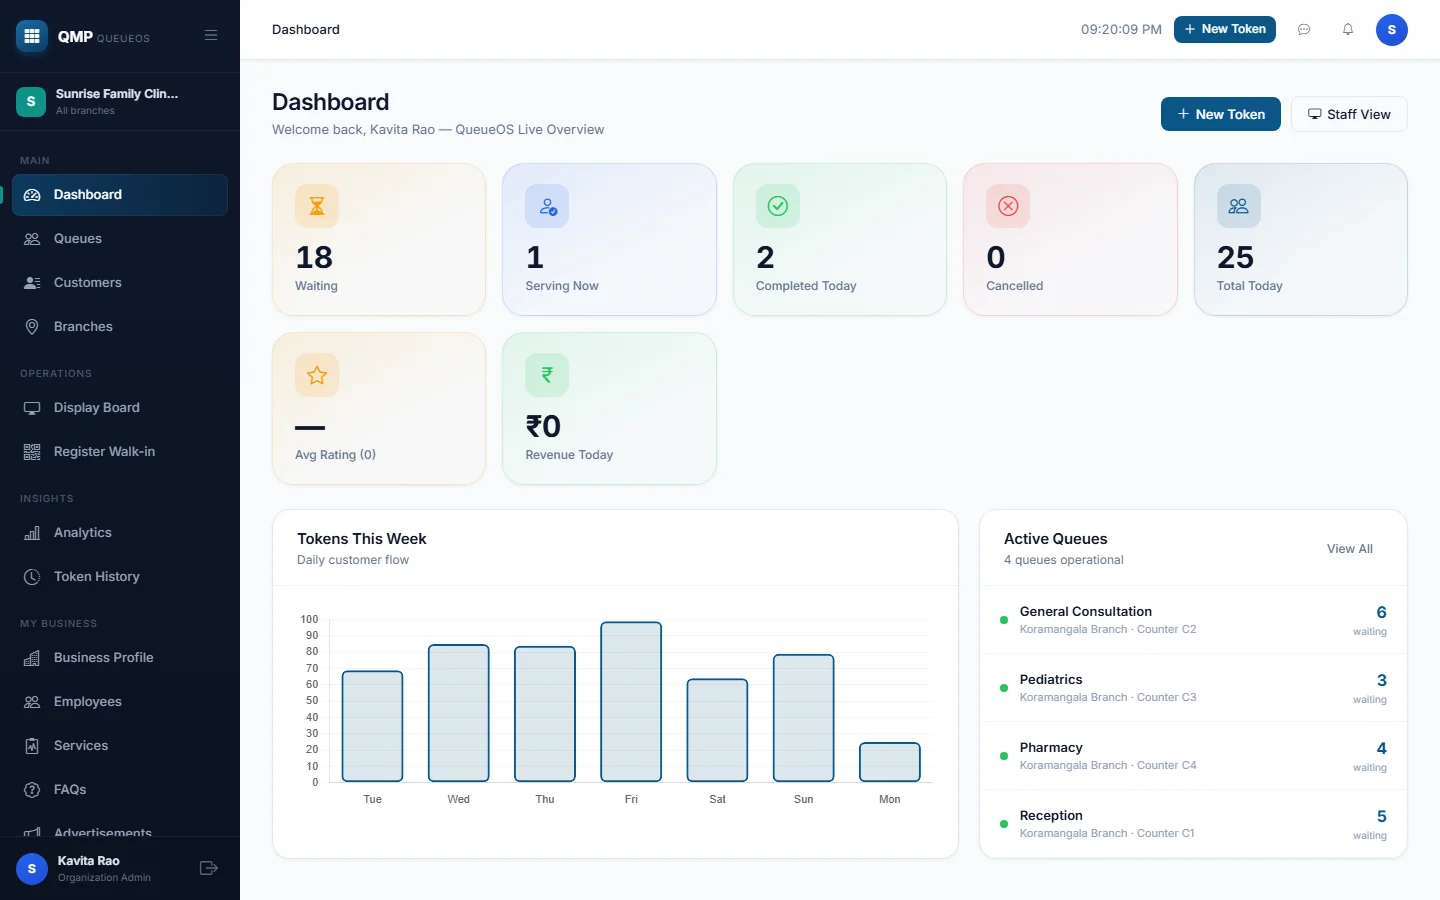Click the blue user avatar in top bar

[1392, 30]
